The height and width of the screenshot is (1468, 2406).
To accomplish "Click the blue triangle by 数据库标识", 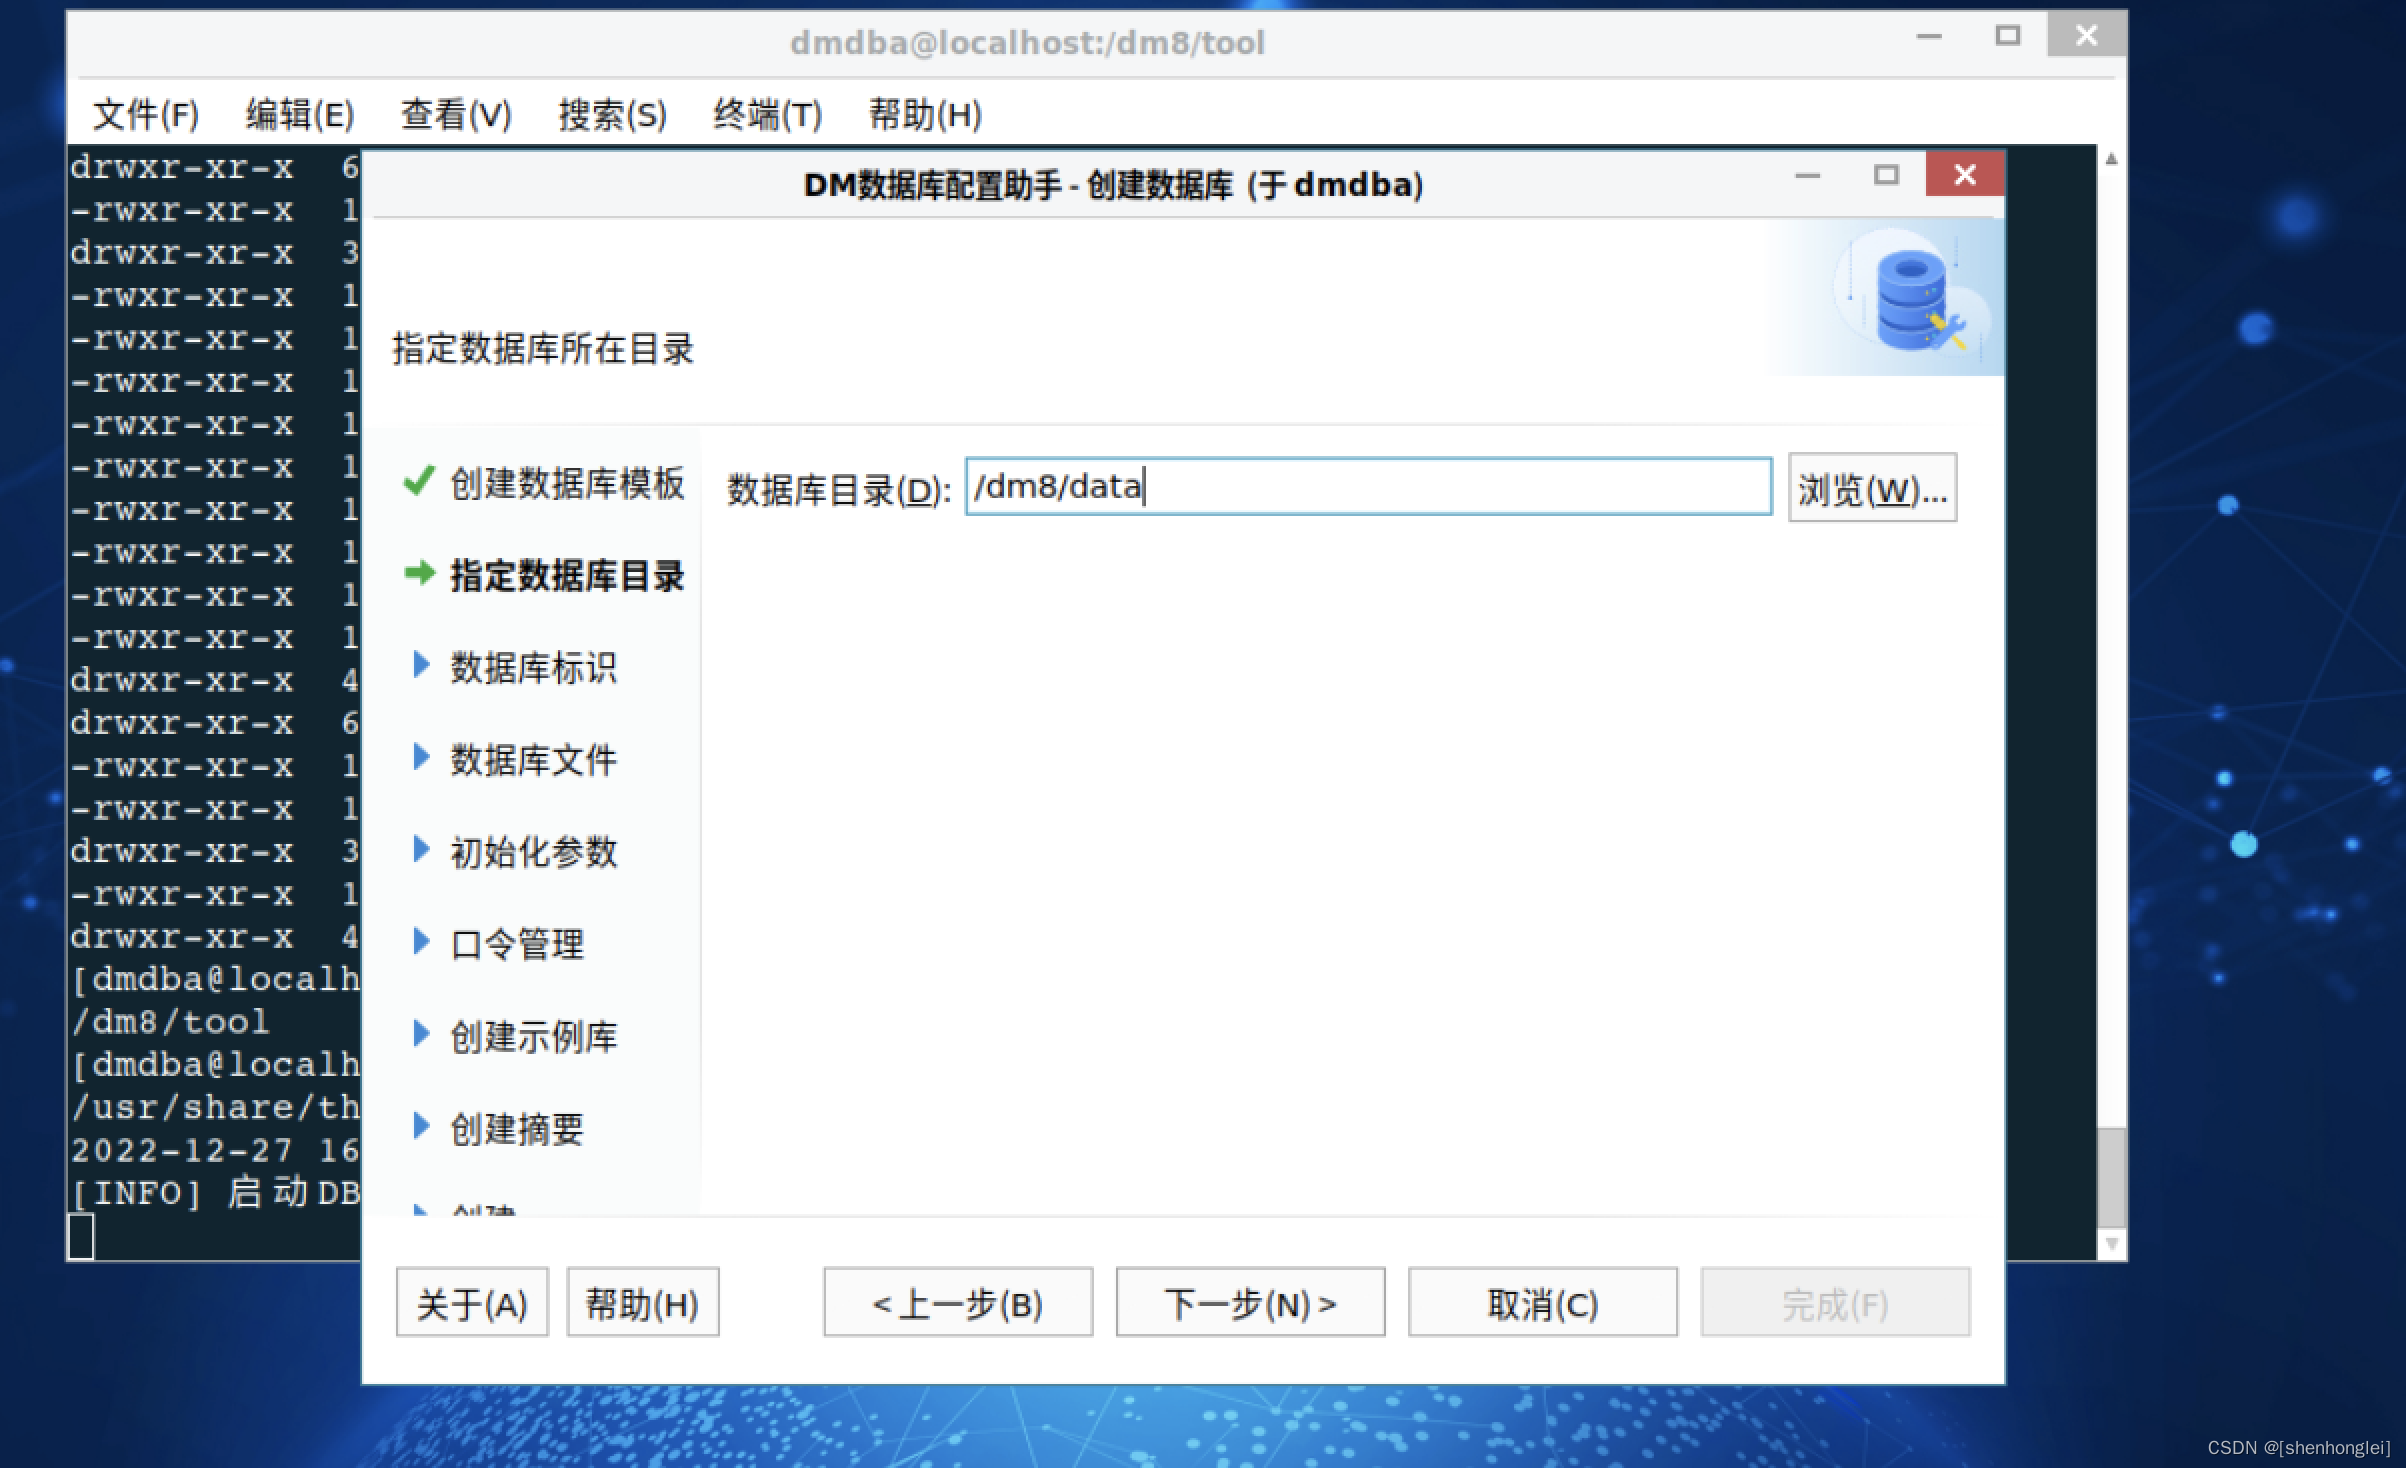I will 421,664.
